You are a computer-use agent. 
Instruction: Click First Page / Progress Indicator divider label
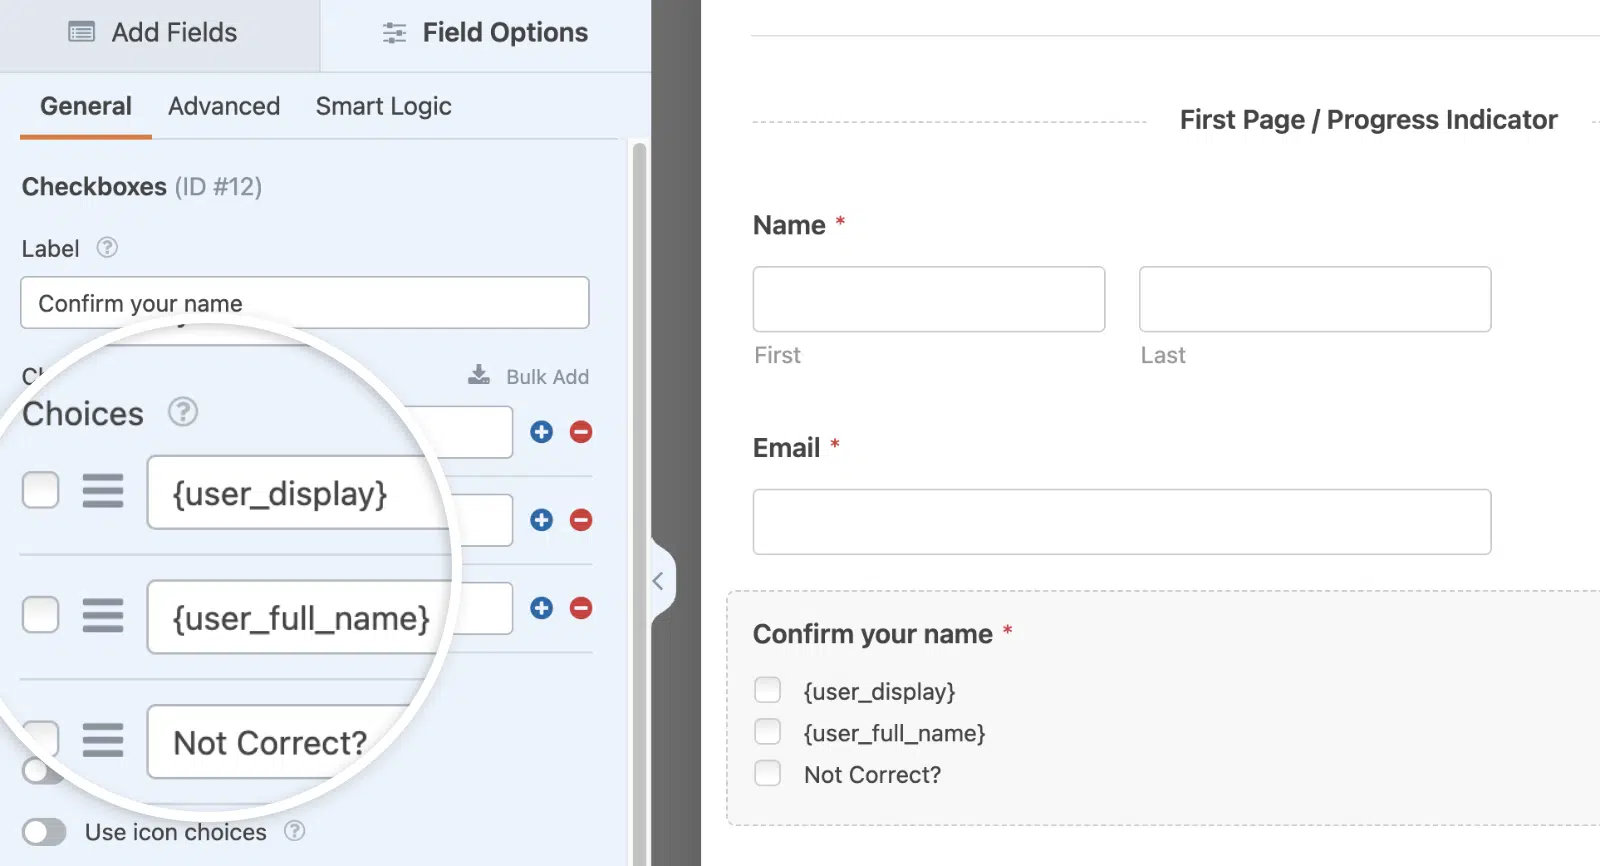point(1368,120)
